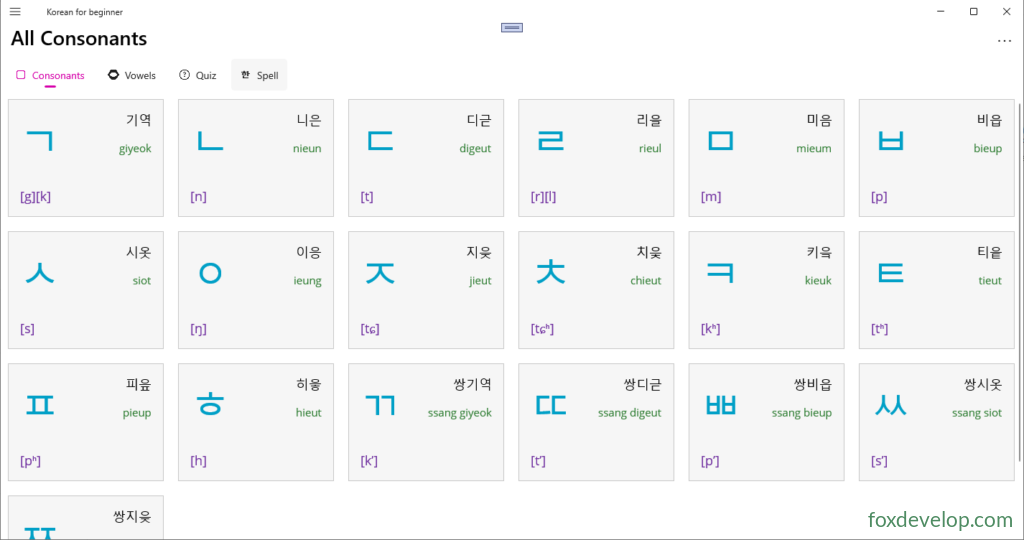Select the ㄱ giyeok consonant card
1024x540 pixels.
pos(86,158)
